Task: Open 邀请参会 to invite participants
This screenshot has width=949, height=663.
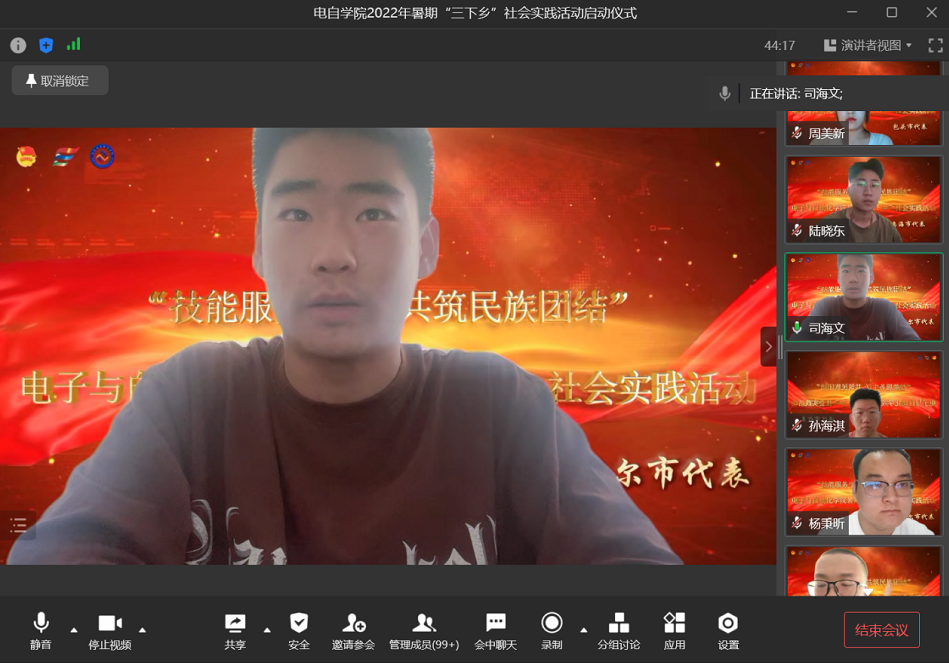Action: 353,631
